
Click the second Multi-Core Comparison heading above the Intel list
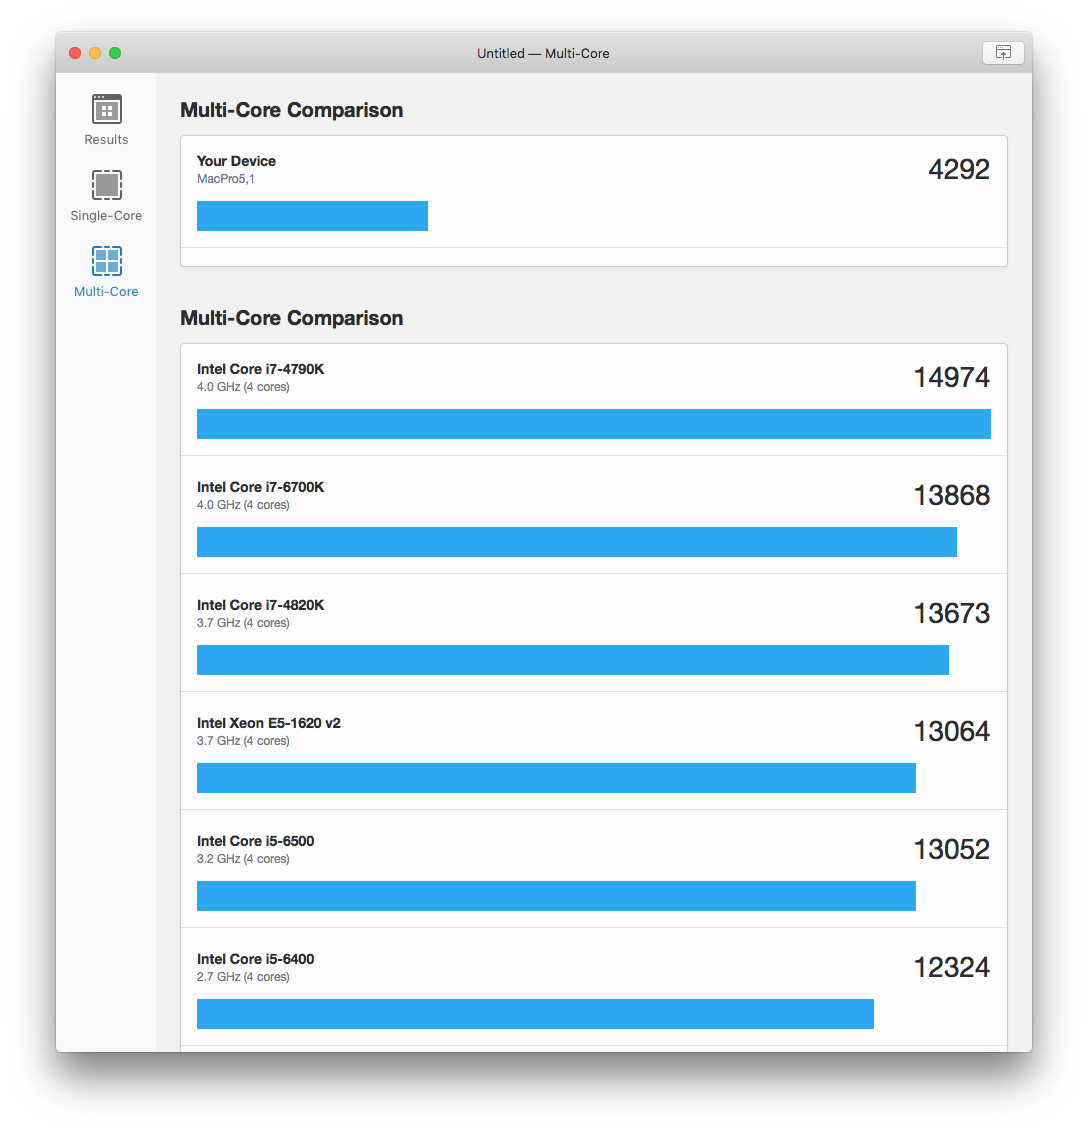click(x=292, y=318)
